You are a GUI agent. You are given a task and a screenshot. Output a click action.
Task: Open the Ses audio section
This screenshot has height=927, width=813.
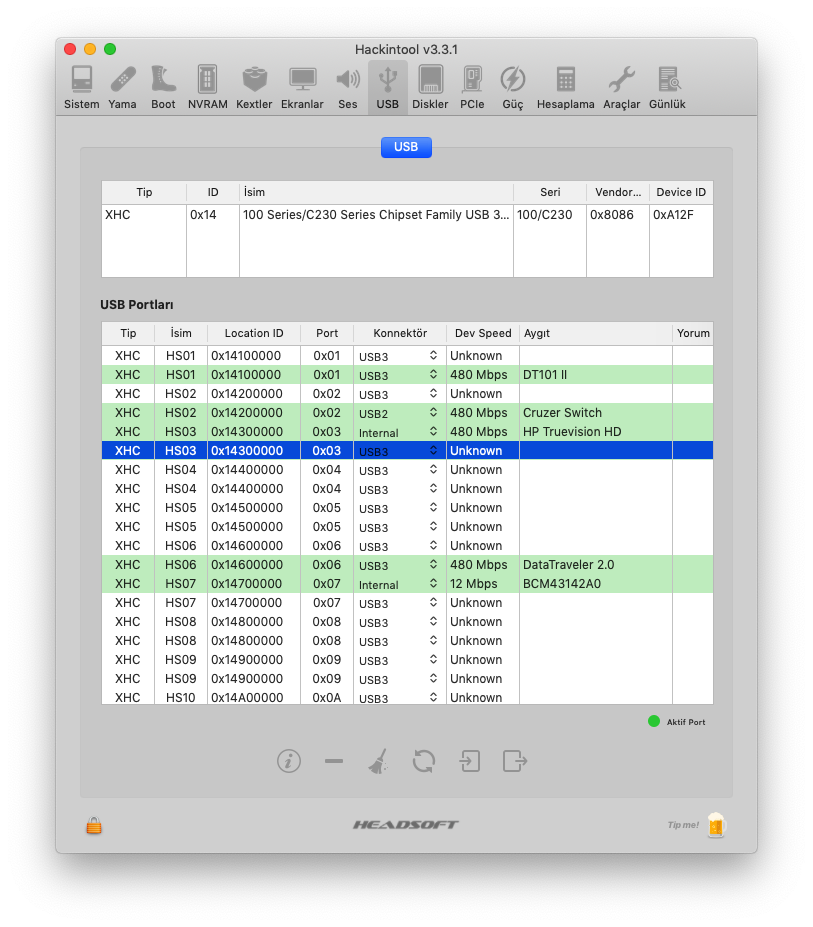347,87
